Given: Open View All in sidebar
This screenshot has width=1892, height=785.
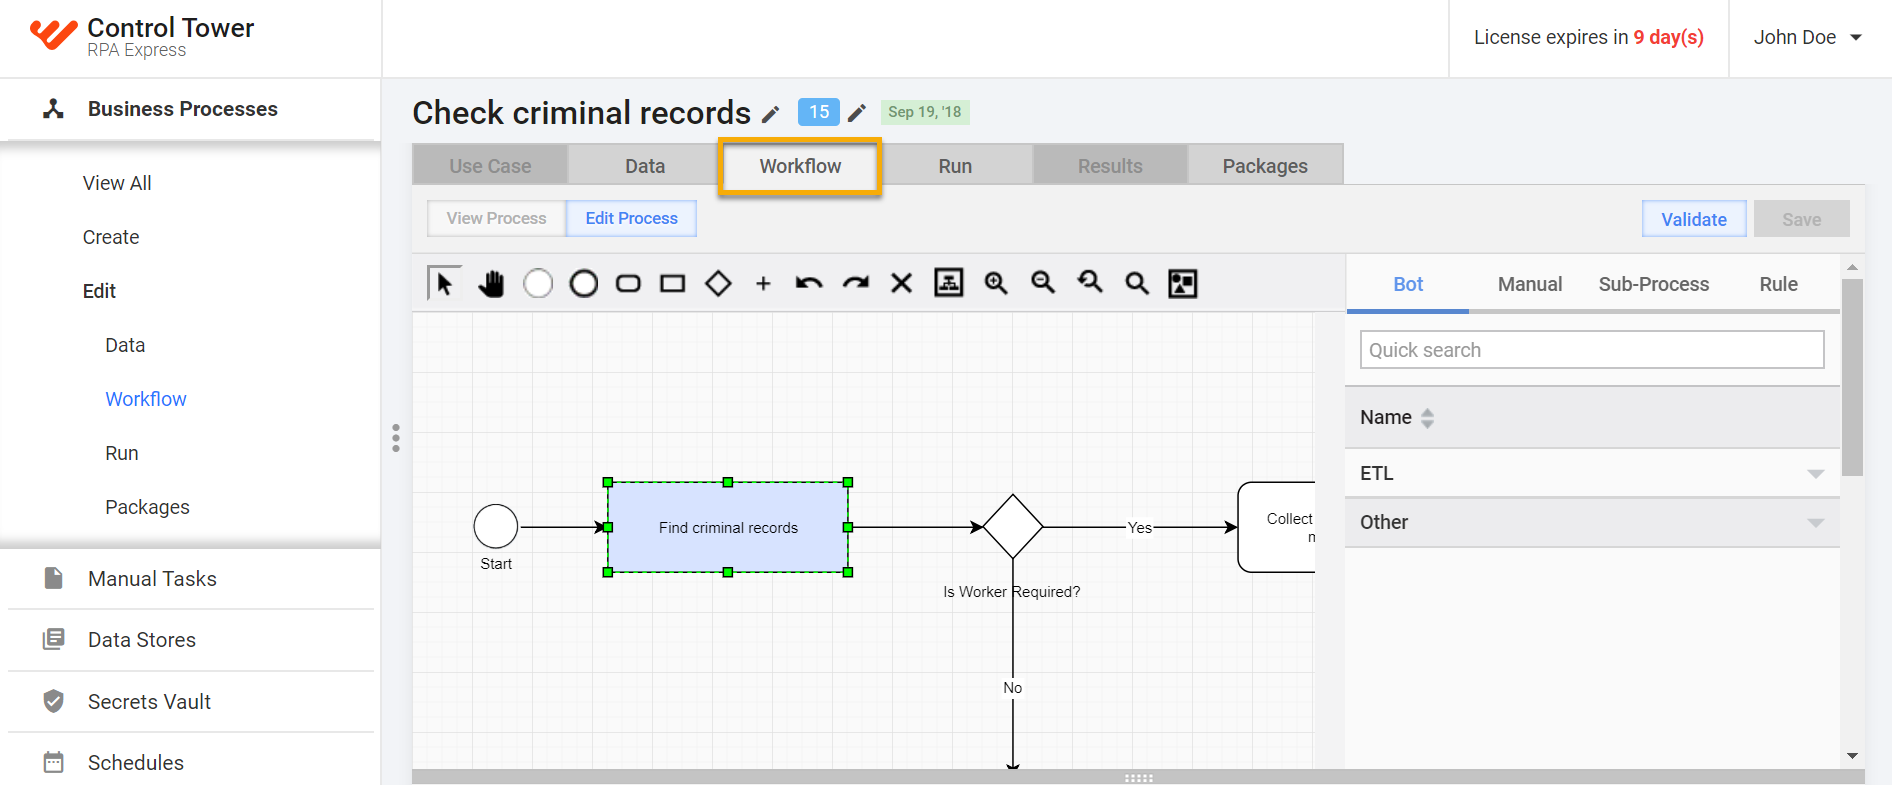Looking at the screenshot, I should pos(117,183).
